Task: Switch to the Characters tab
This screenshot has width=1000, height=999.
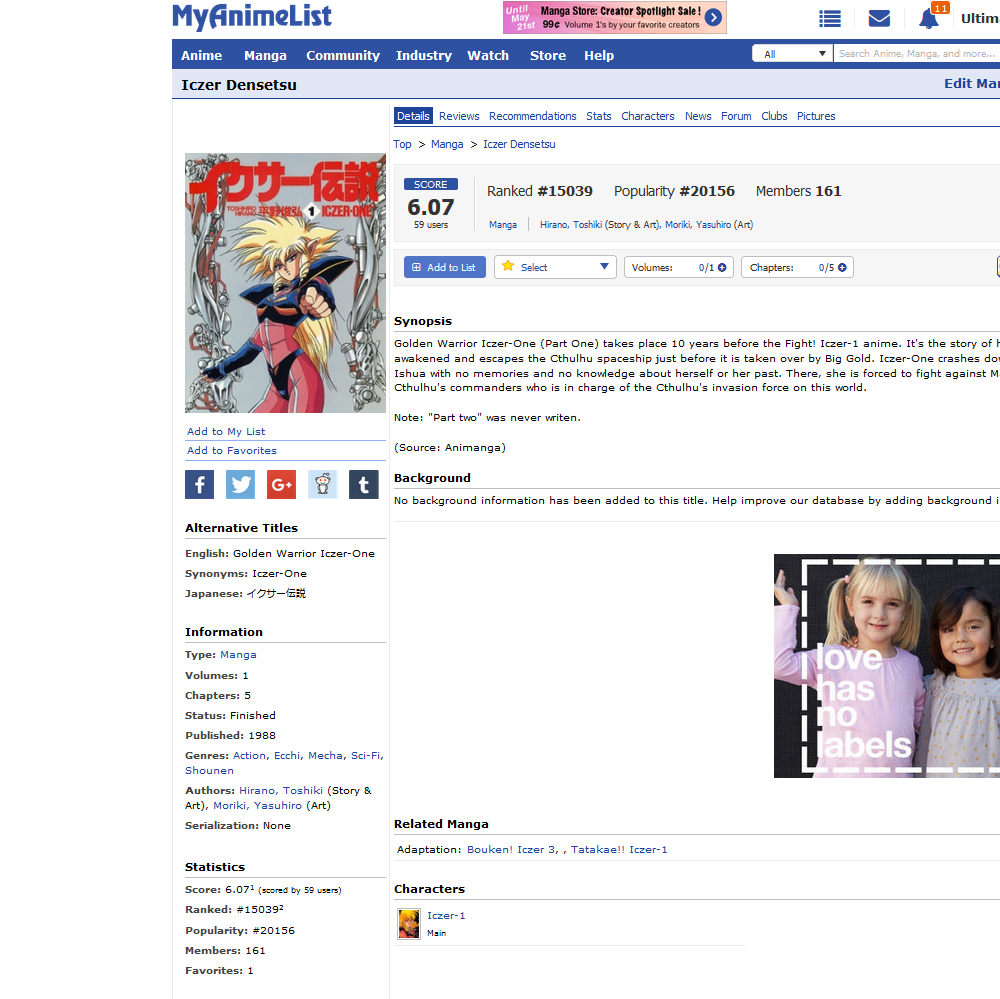Action: [x=648, y=116]
